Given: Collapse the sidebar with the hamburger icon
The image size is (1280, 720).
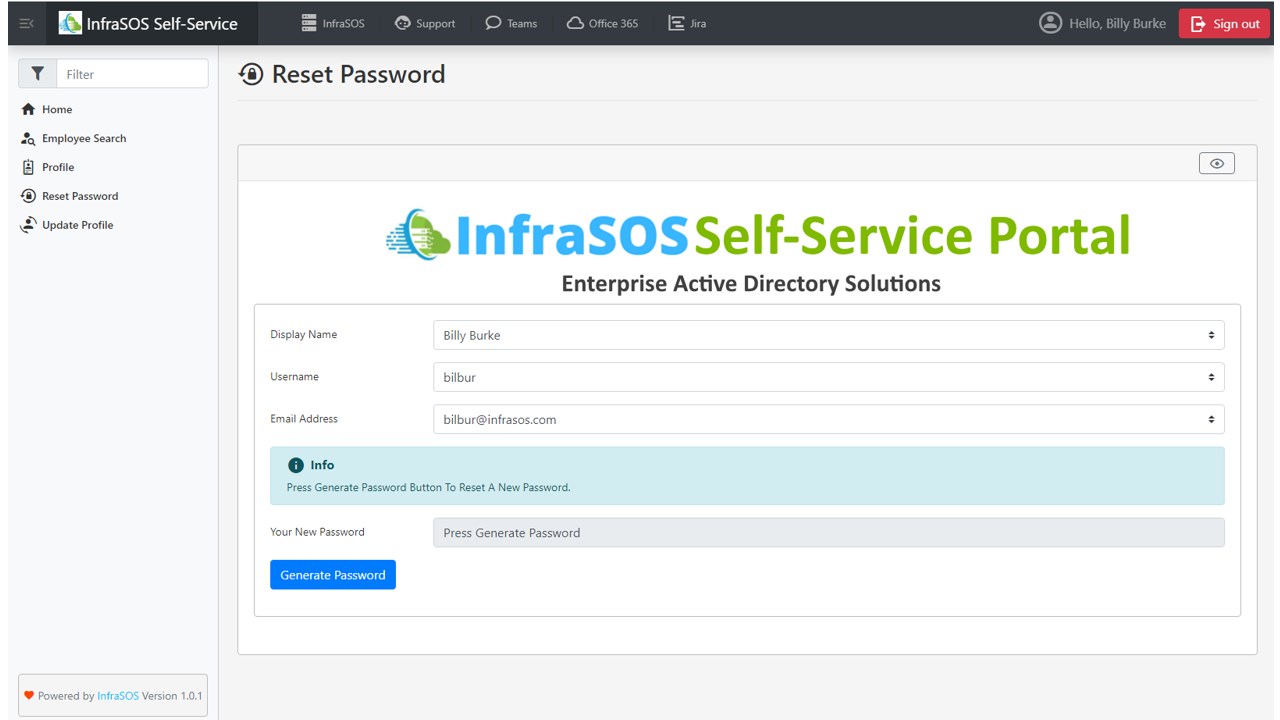Looking at the screenshot, I should [x=26, y=24].
